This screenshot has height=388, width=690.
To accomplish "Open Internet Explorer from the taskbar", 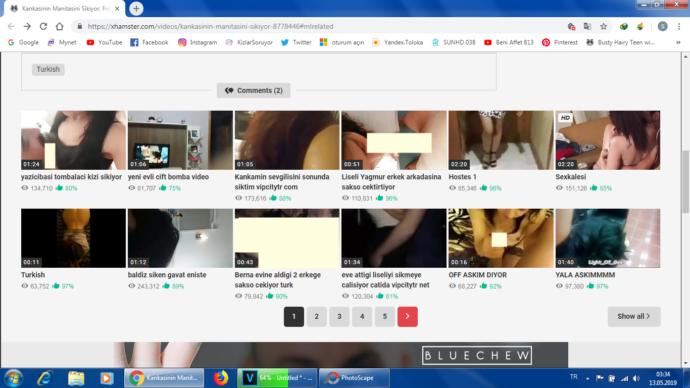I will click(44, 378).
